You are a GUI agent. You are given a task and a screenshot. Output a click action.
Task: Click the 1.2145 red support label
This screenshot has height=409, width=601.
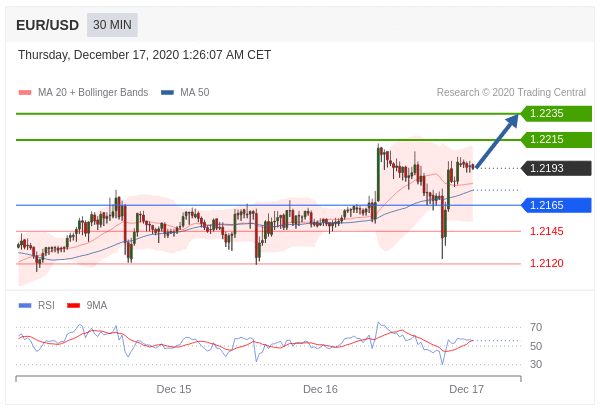(x=547, y=231)
